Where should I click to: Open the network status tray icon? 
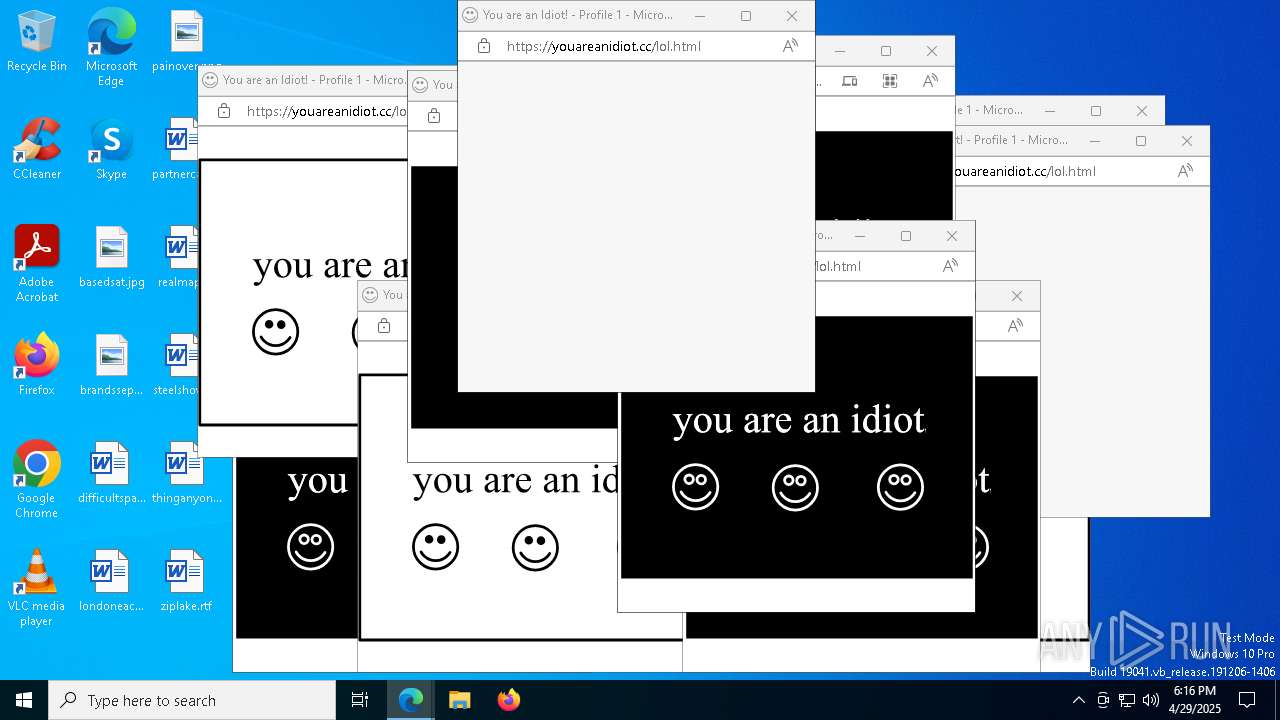[x=1127, y=700]
